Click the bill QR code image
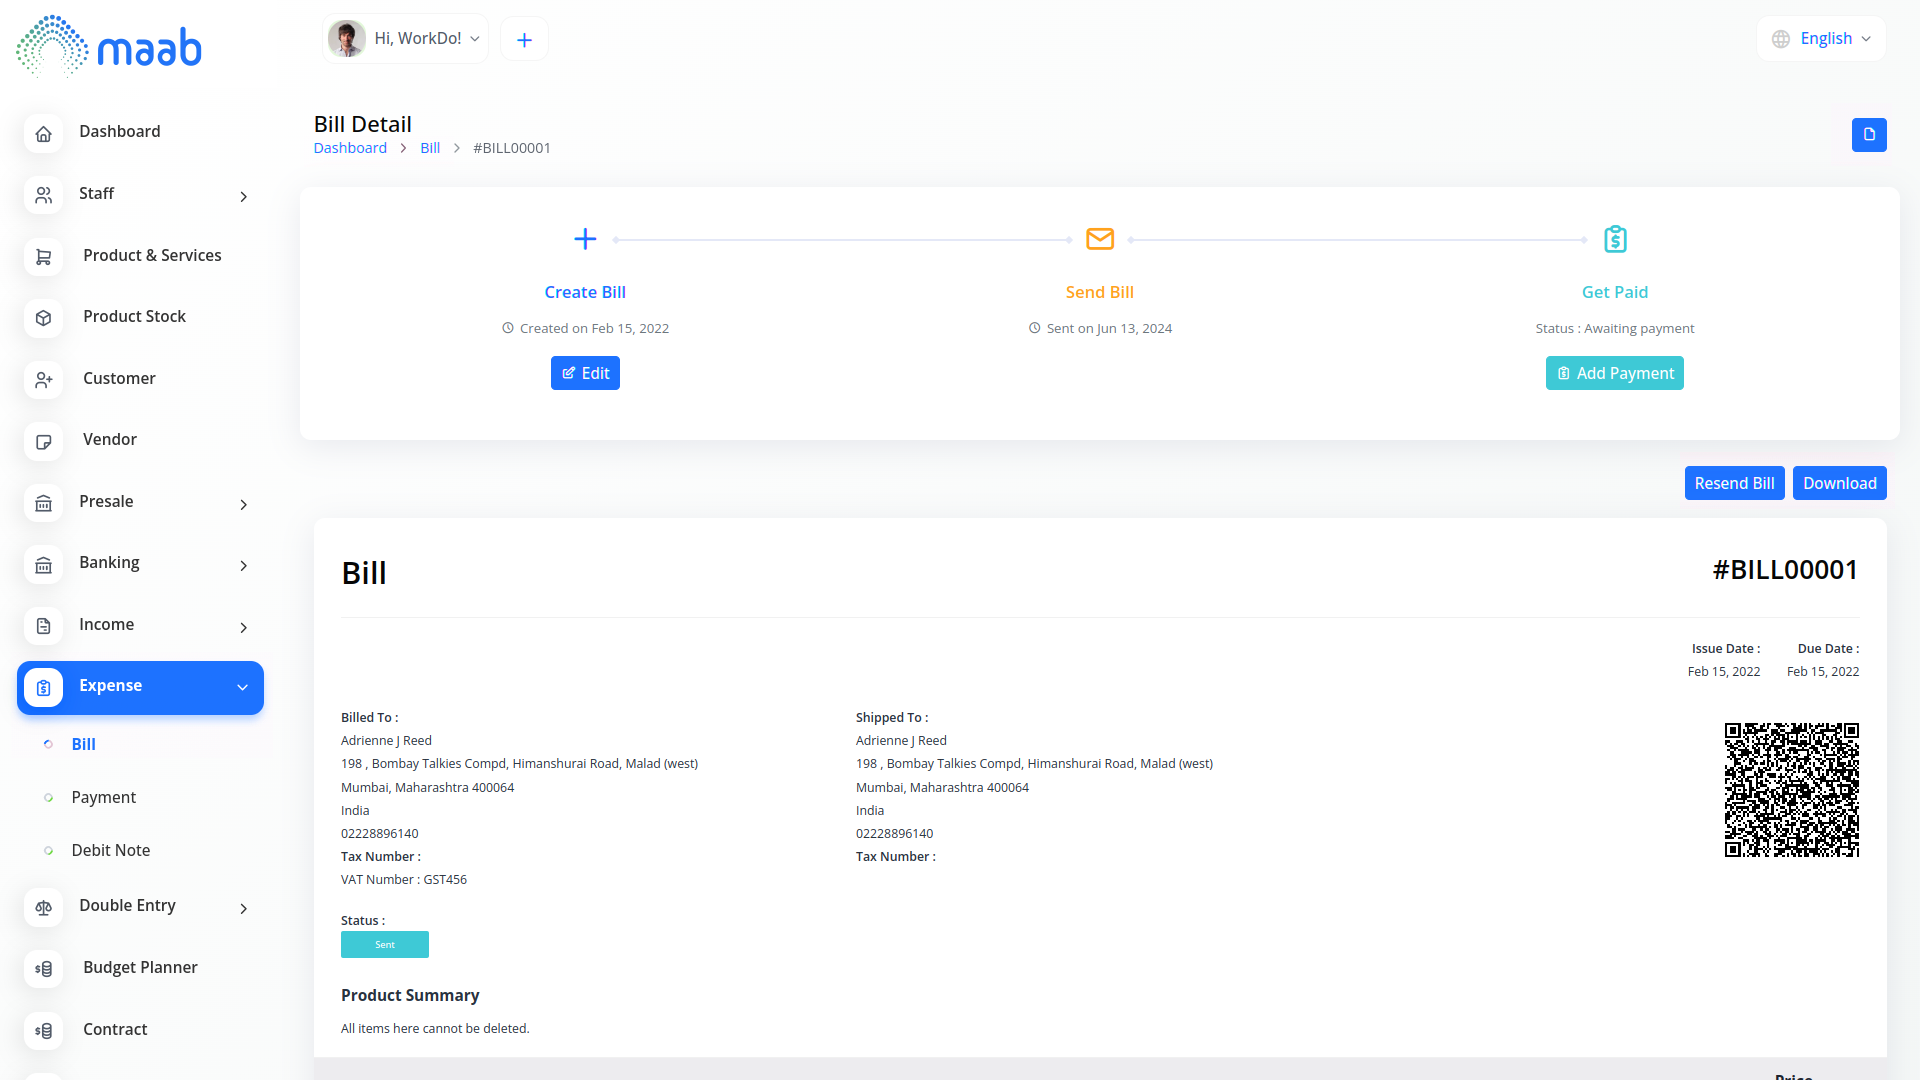1920x1080 pixels. tap(1791, 790)
